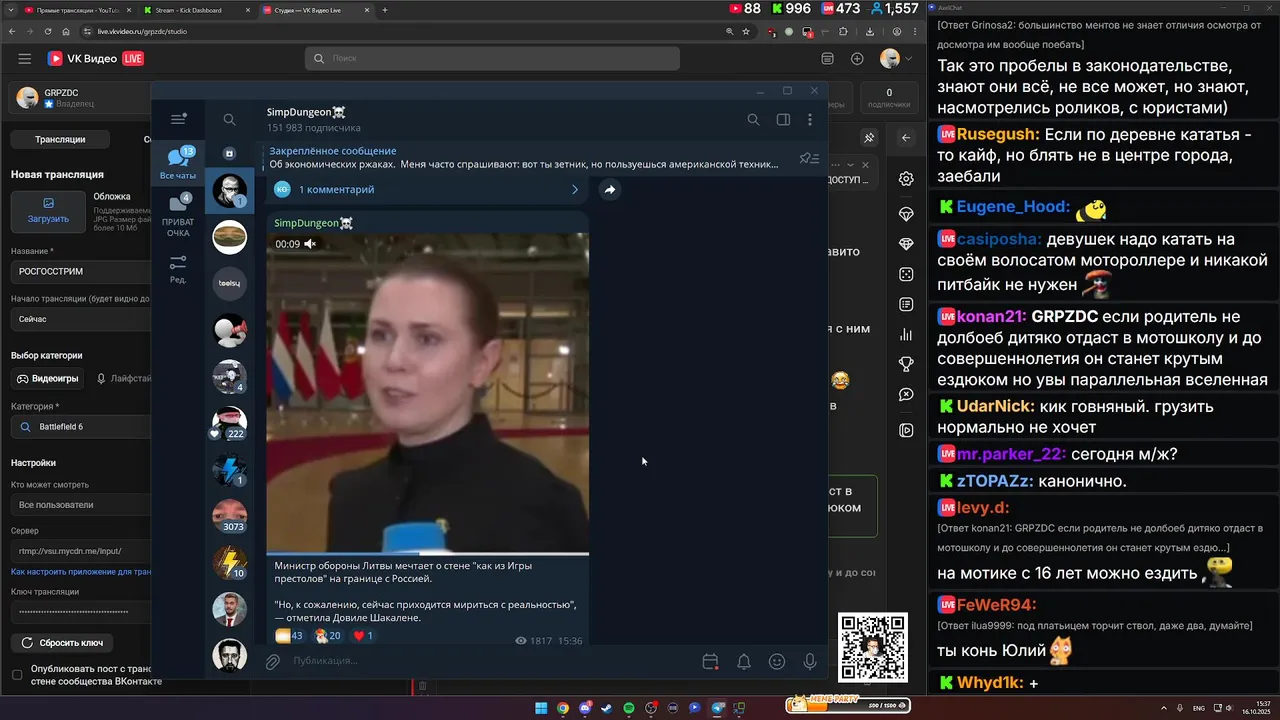This screenshot has height=720, width=1280.
Task: Open Telegram hamburger menu
Action: click(178, 119)
